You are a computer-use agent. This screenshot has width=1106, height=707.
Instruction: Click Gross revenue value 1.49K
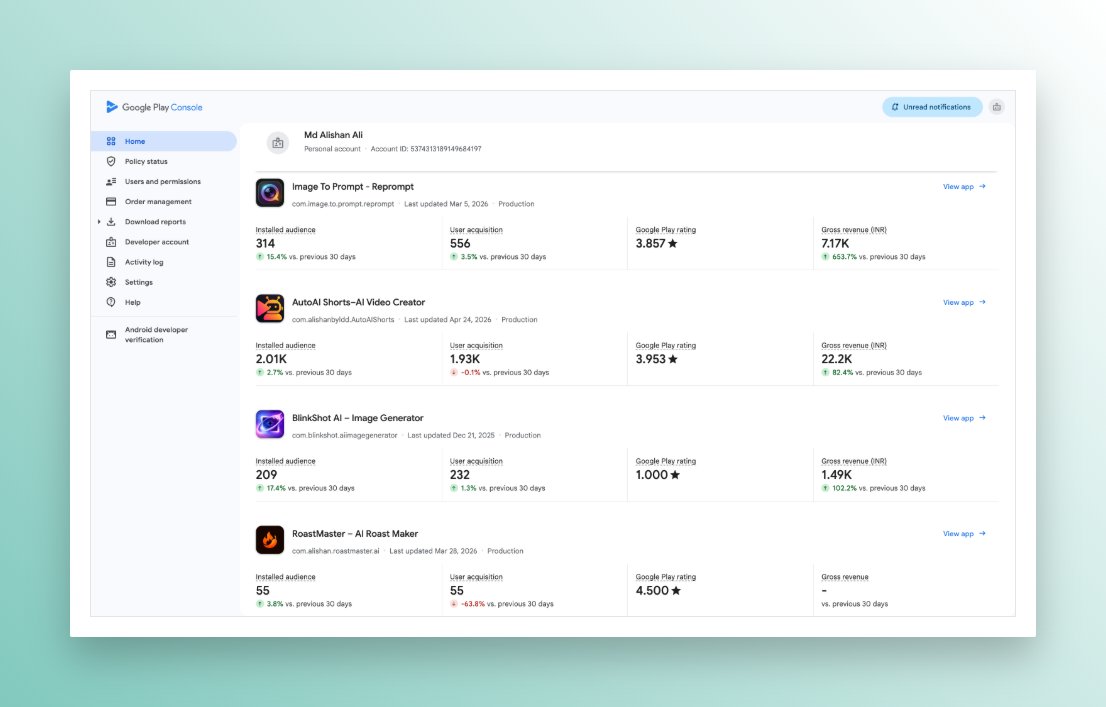click(837, 475)
